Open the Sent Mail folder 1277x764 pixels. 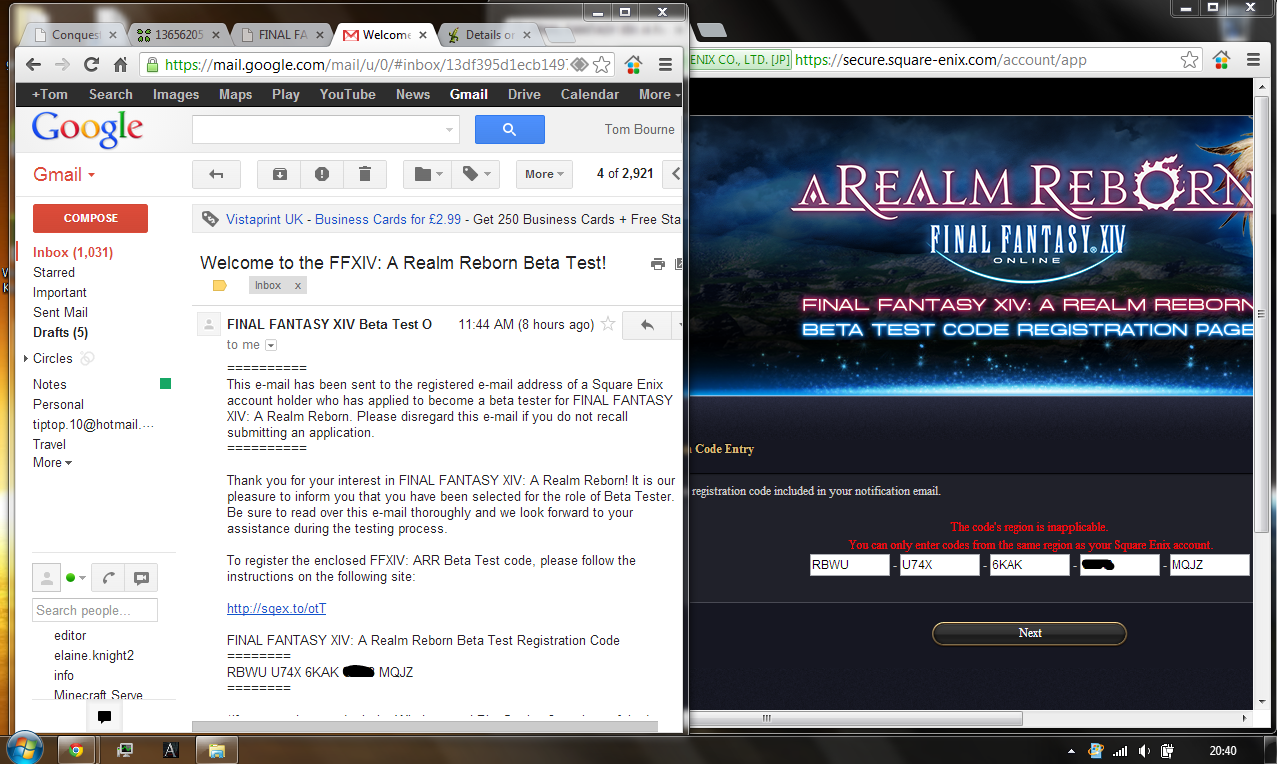click(x=60, y=313)
